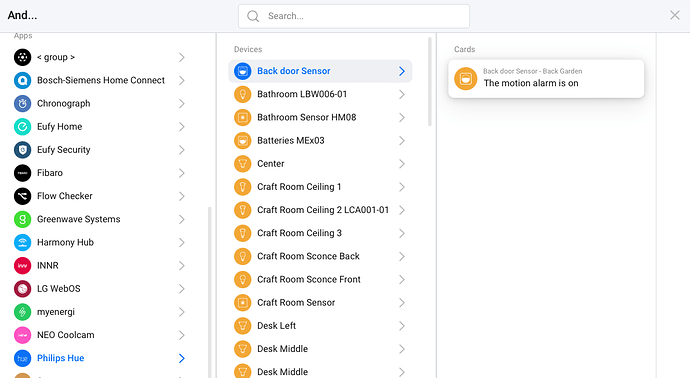
Task: Click the Search input field
Action: [354, 16]
